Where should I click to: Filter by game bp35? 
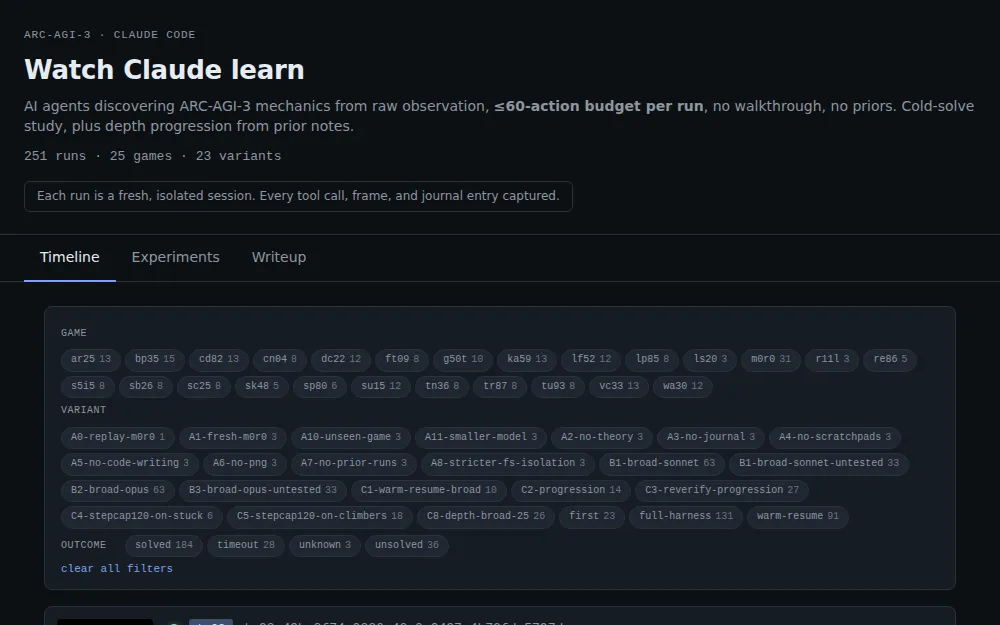[x=154, y=360]
